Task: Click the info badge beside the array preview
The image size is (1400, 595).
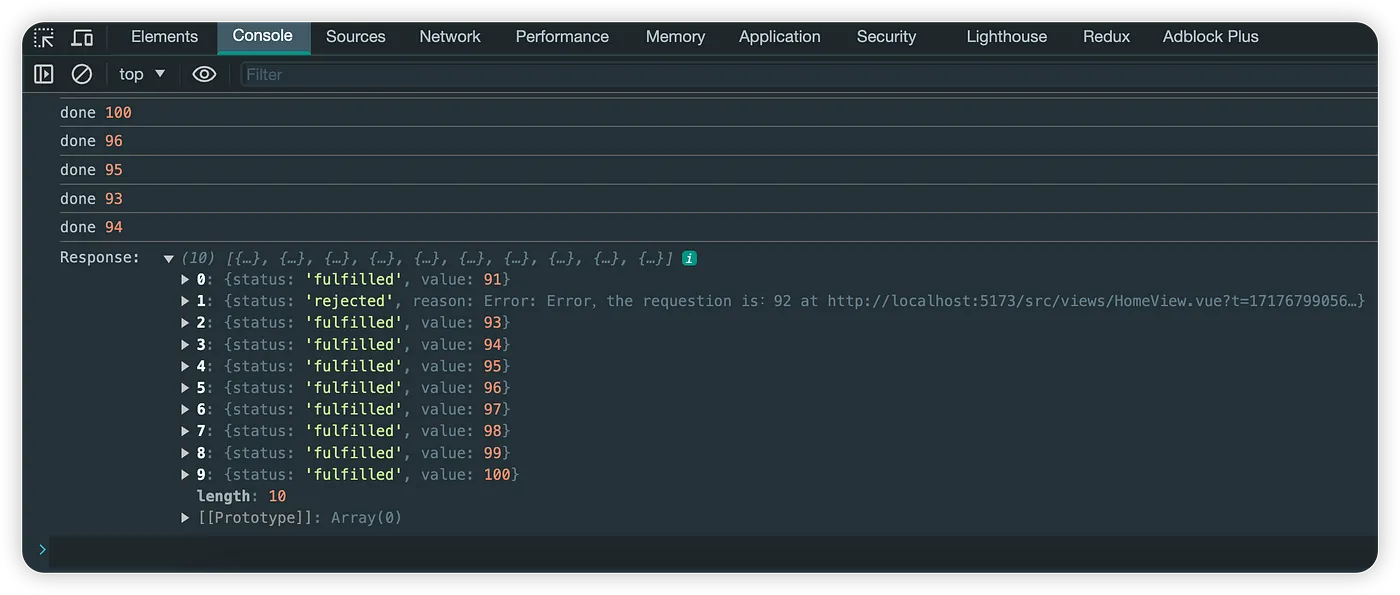Action: click(689, 258)
